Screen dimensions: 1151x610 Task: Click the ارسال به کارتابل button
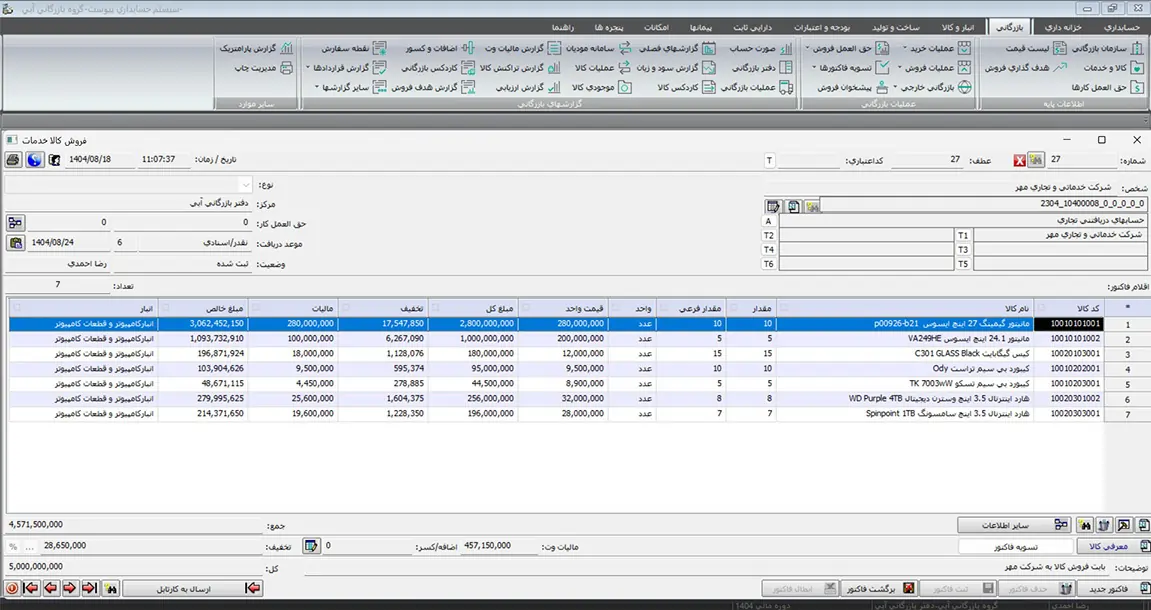point(190,590)
